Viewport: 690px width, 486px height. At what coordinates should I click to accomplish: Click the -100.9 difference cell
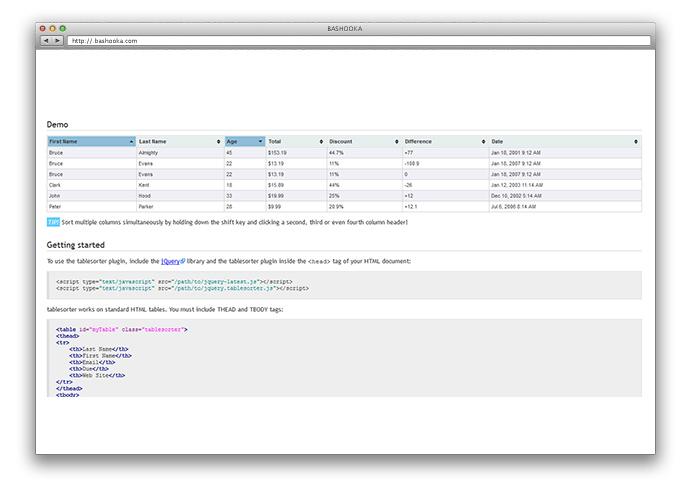[x=445, y=163]
